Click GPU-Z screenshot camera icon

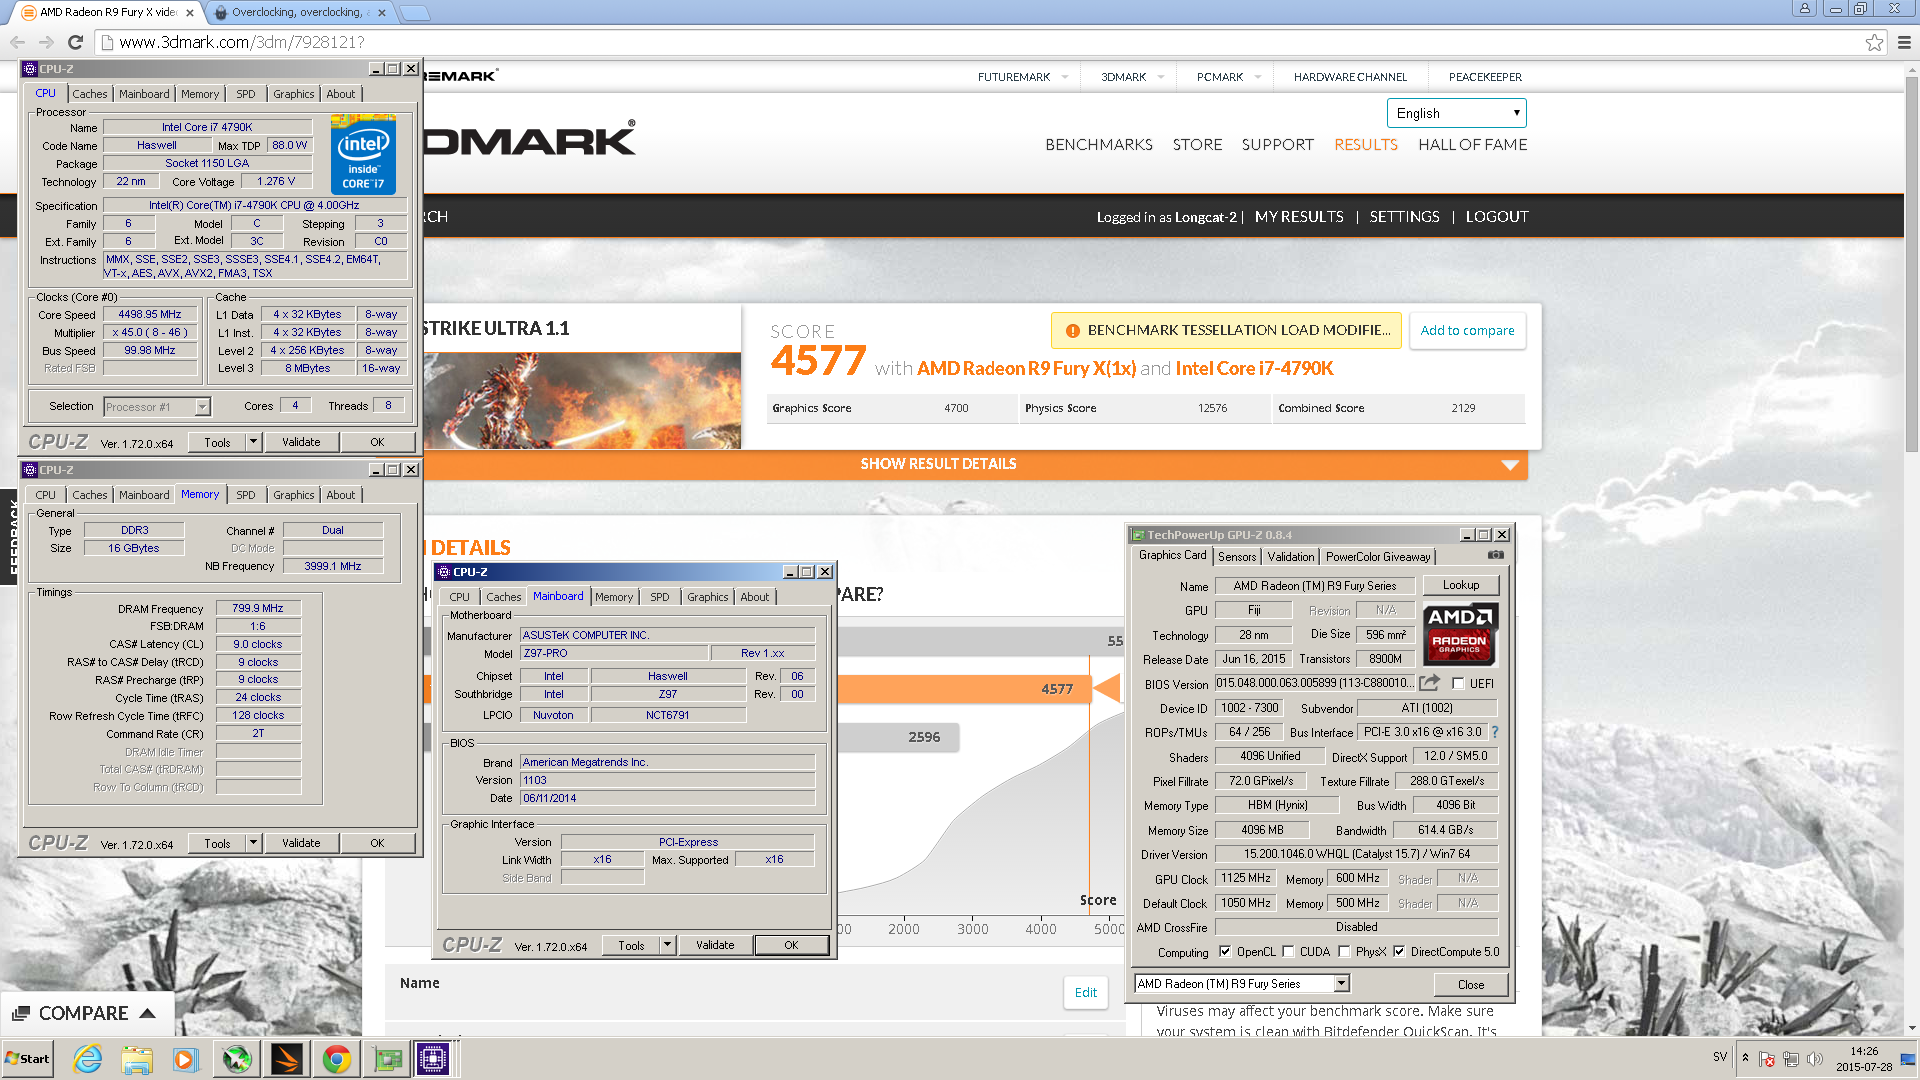1495,555
